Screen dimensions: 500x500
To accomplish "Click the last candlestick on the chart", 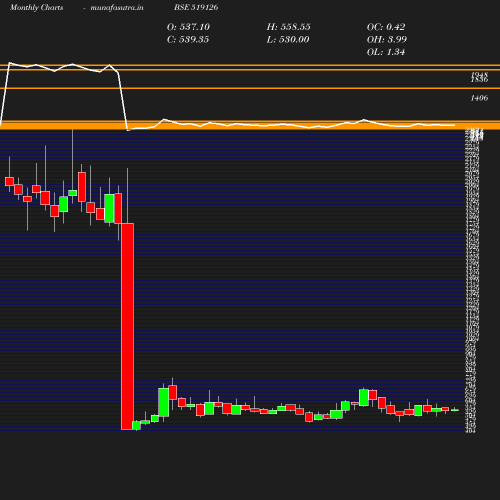I will pos(455,410).
